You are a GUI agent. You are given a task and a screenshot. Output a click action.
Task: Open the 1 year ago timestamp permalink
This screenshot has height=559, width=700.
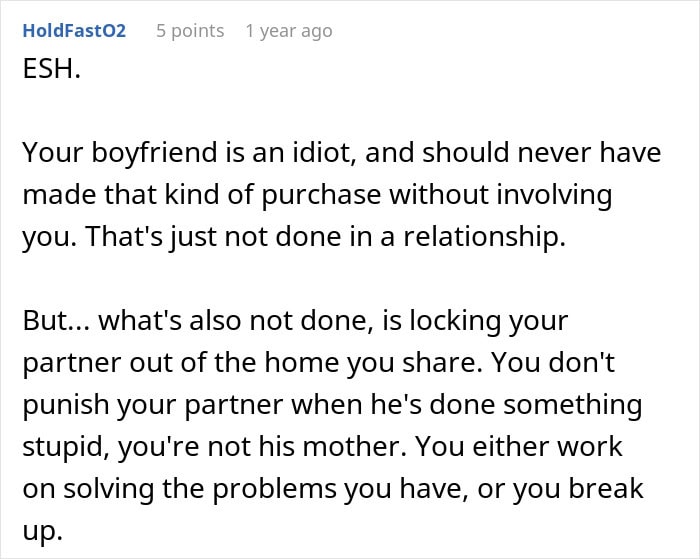tap(289, 31)
